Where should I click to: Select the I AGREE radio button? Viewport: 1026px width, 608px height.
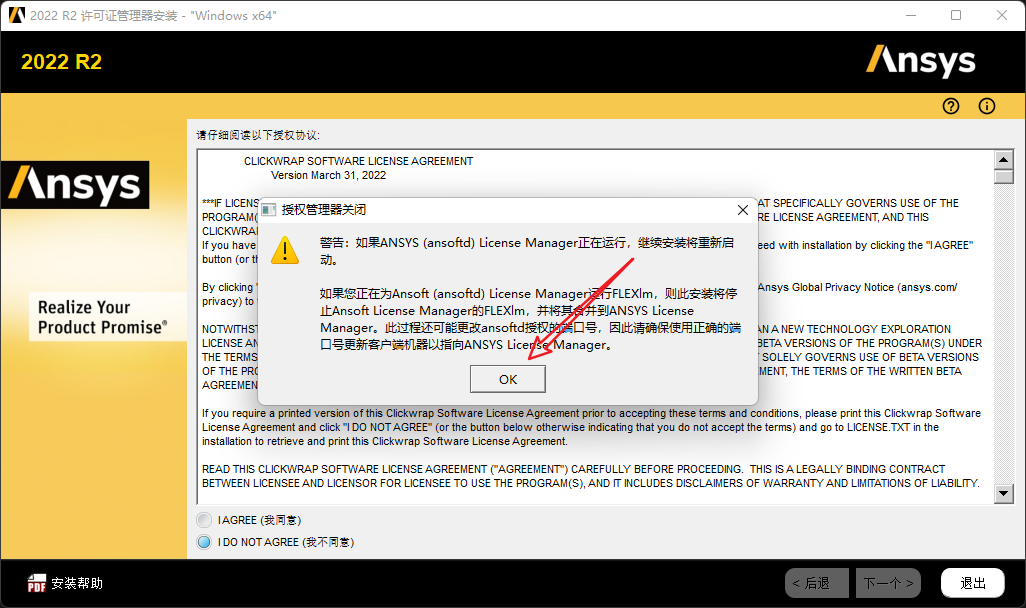[x=204, y=520]
